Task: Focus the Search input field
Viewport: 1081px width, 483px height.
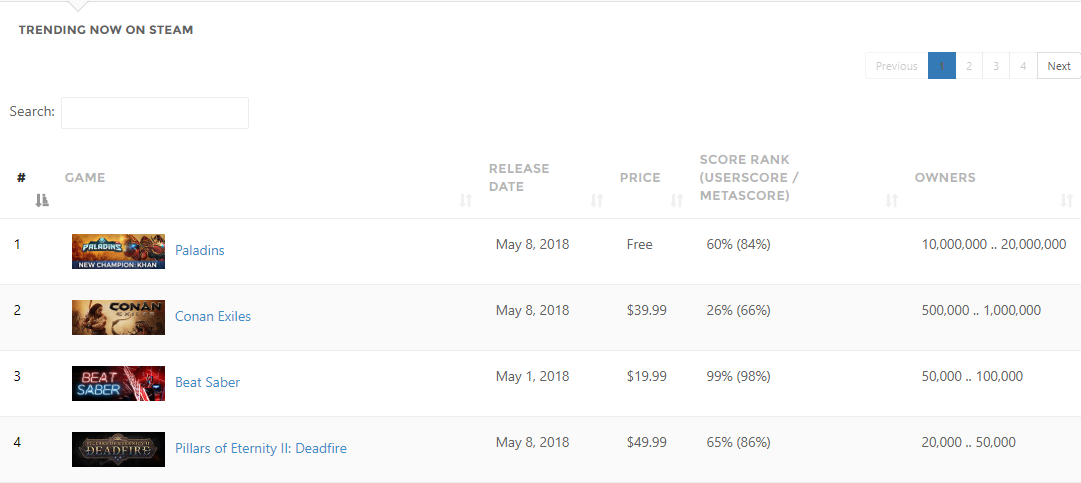Action: coord(155,113)
